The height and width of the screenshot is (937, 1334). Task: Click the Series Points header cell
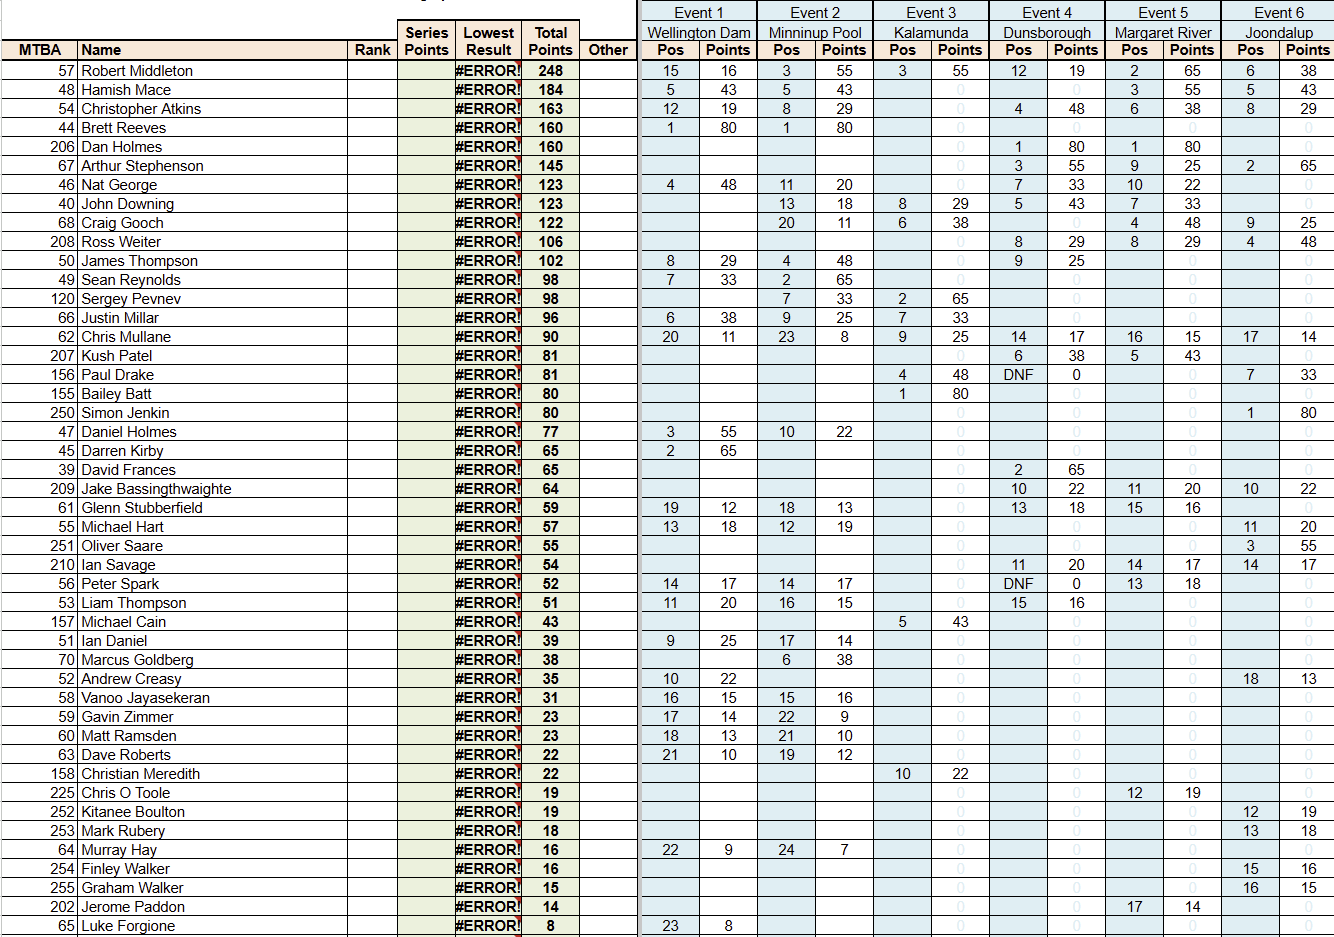426,41
